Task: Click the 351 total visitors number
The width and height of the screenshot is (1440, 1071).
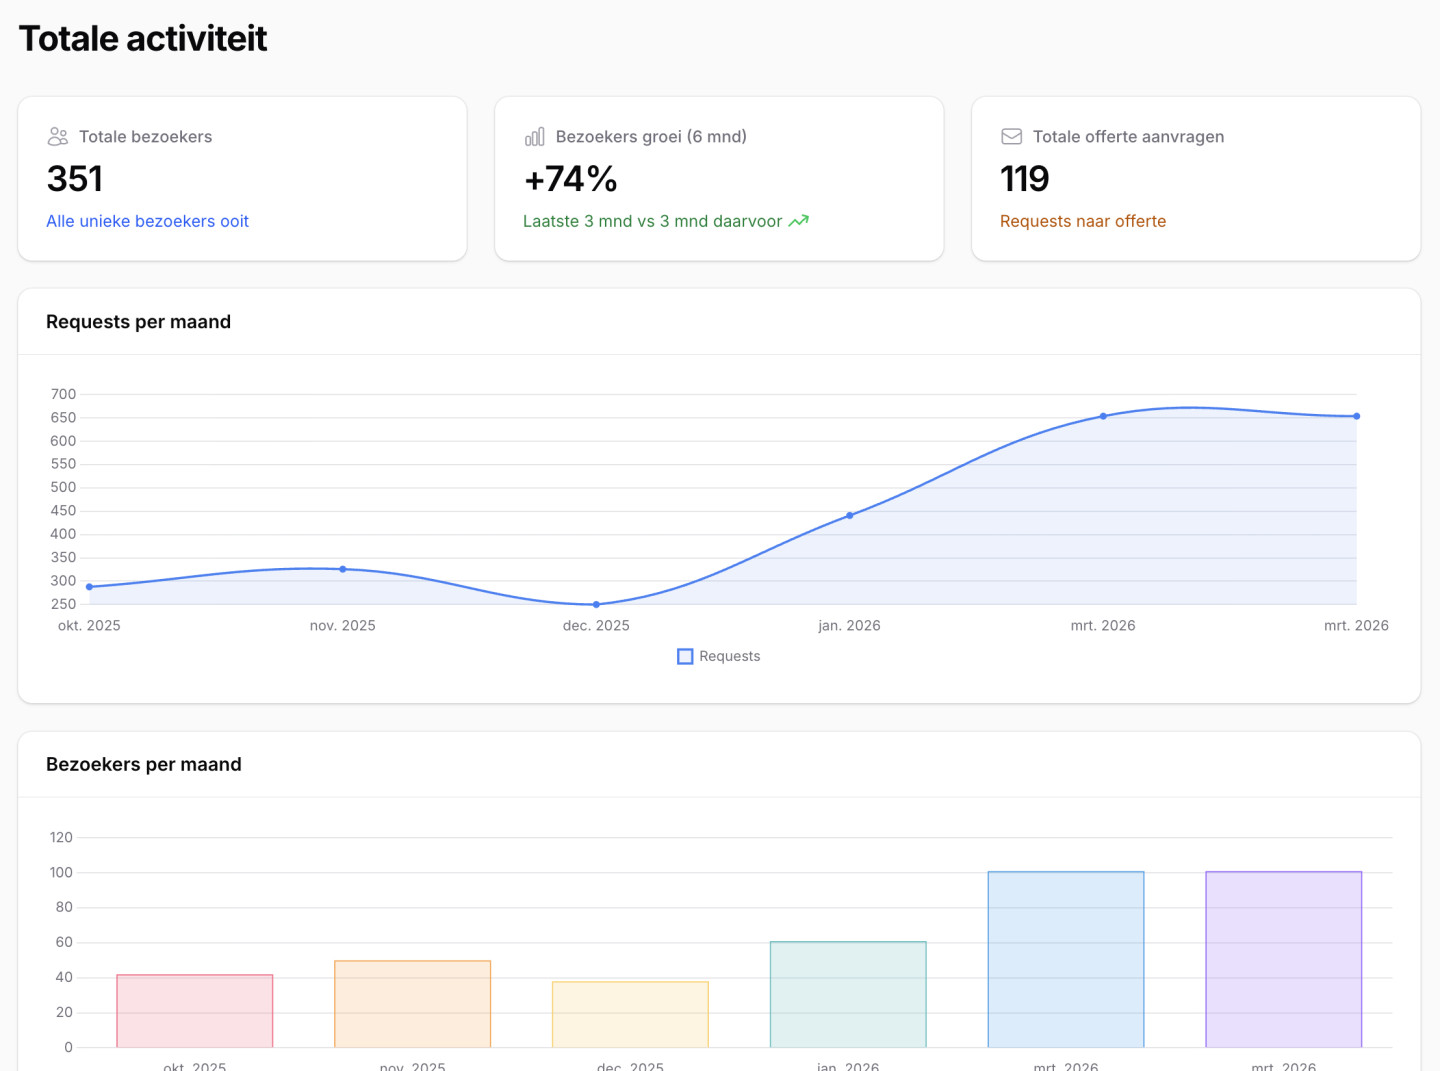Action: 75,179
